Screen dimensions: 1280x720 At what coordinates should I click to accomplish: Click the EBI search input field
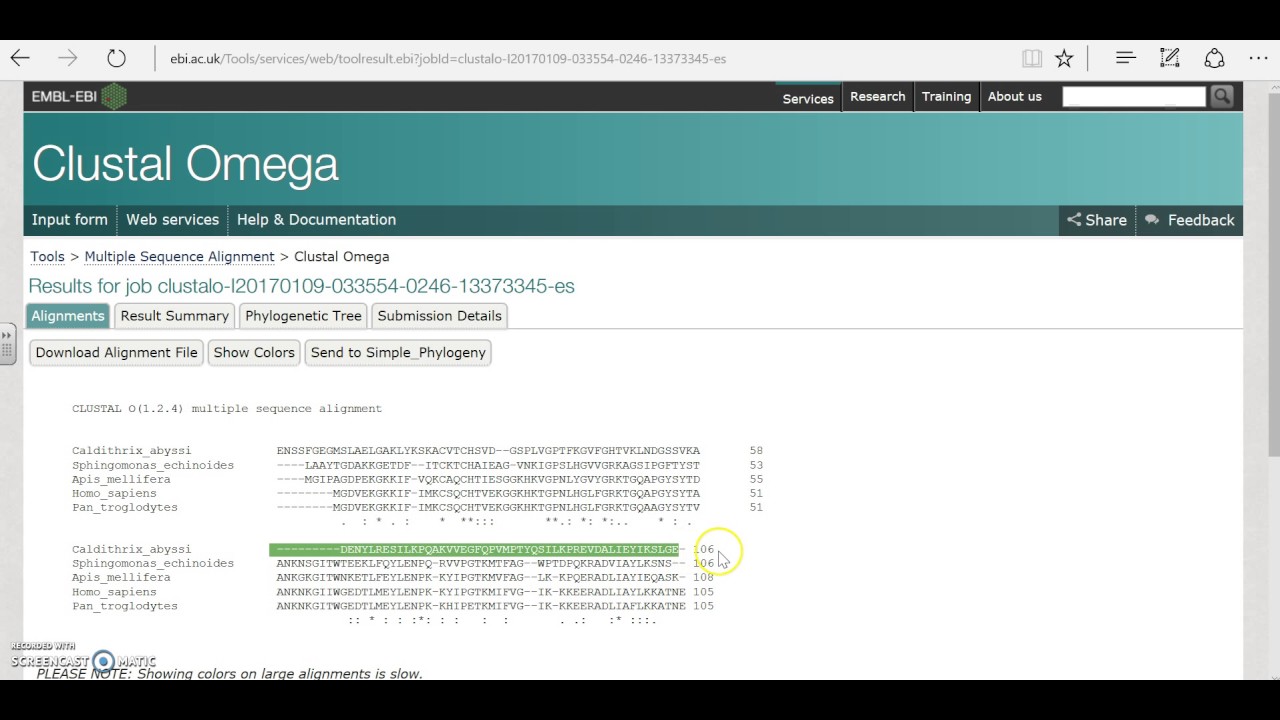pyautogui.click(x=1134, y=96)
